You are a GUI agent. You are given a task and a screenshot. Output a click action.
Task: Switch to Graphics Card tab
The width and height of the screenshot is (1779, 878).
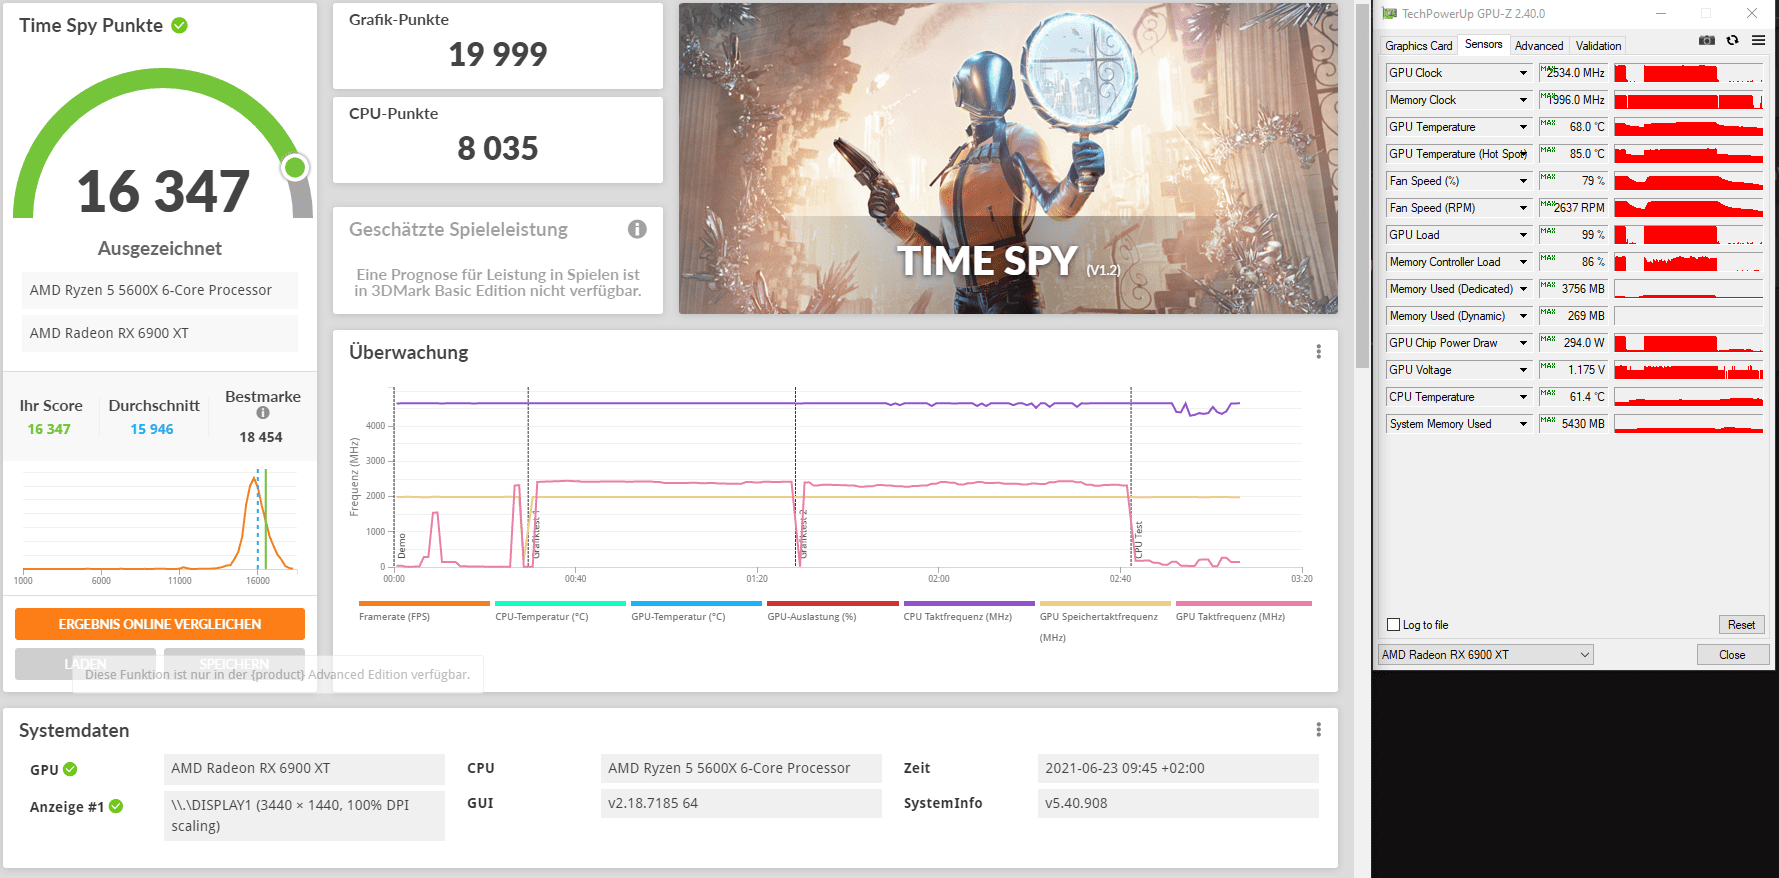click(1418, 46)
